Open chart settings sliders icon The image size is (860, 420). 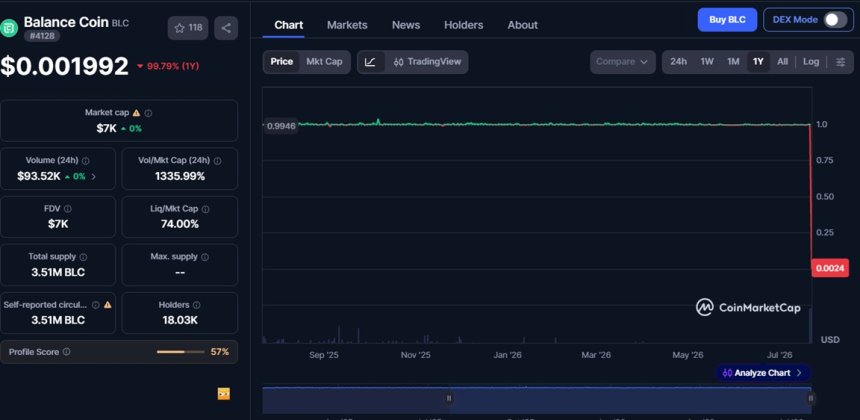(x=841, y=62)
